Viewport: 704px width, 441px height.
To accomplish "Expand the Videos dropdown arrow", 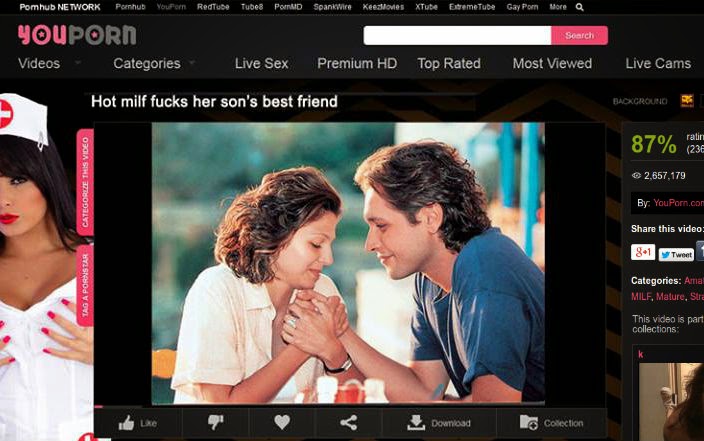I will (78, 62).
